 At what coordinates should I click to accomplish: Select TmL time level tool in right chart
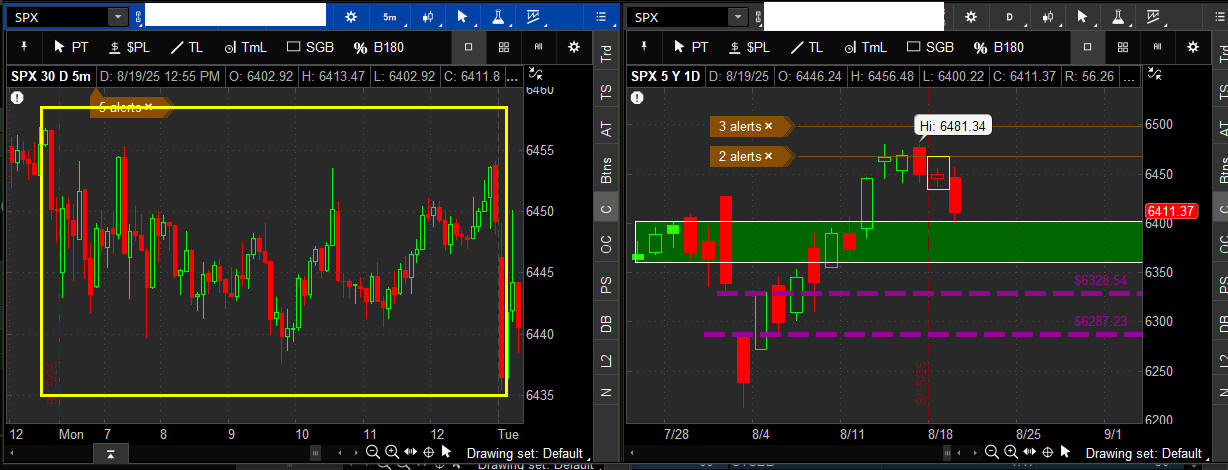(x=865, y=47)
